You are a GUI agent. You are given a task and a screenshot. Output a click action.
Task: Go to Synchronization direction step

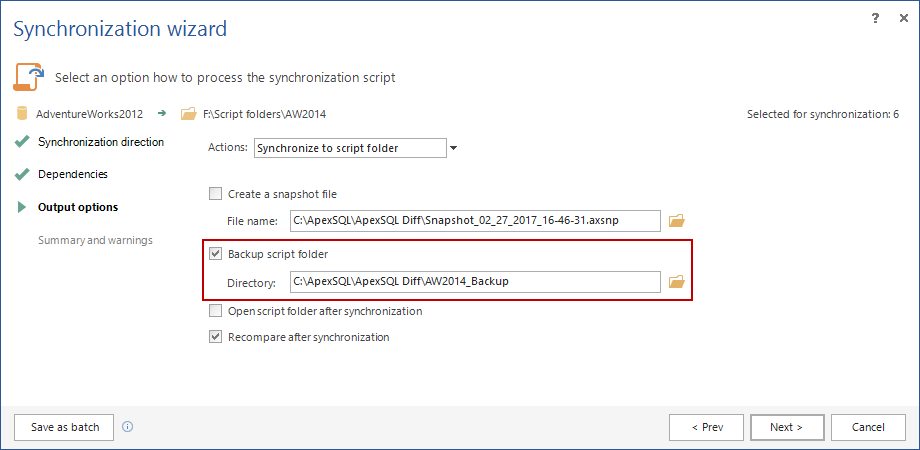click(100, 142)
